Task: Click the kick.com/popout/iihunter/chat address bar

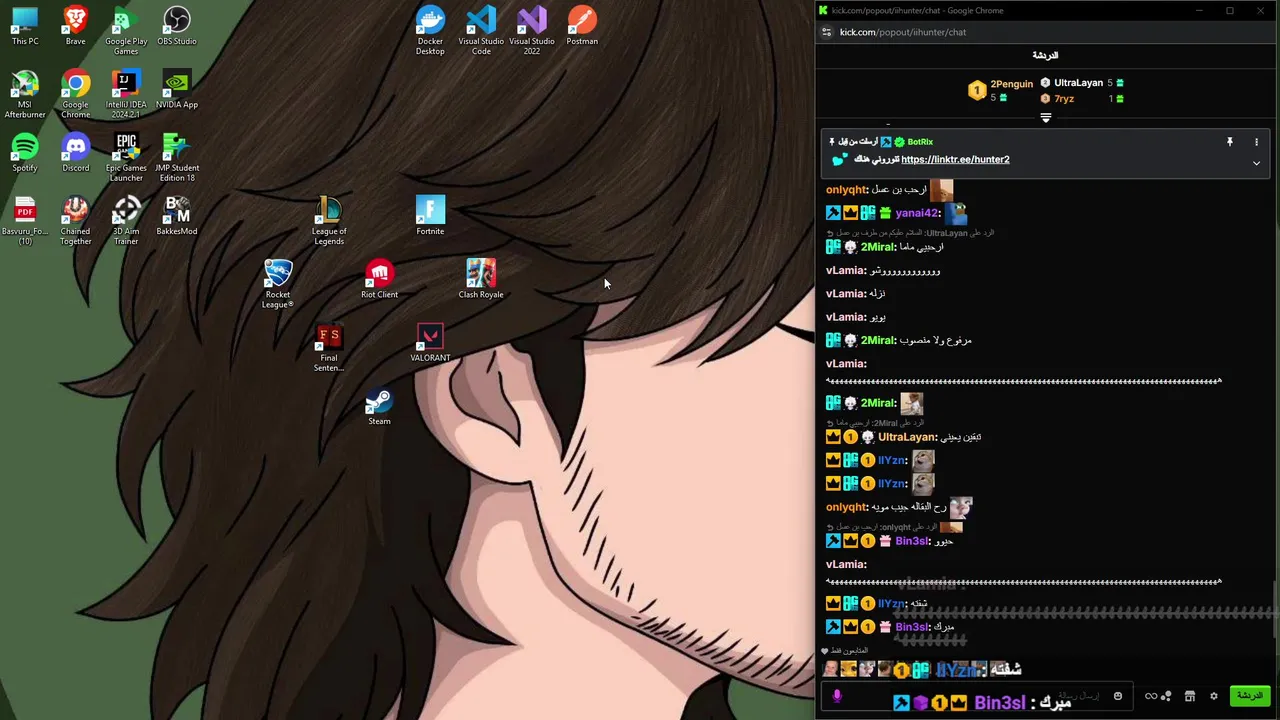Action: (903, 32)
